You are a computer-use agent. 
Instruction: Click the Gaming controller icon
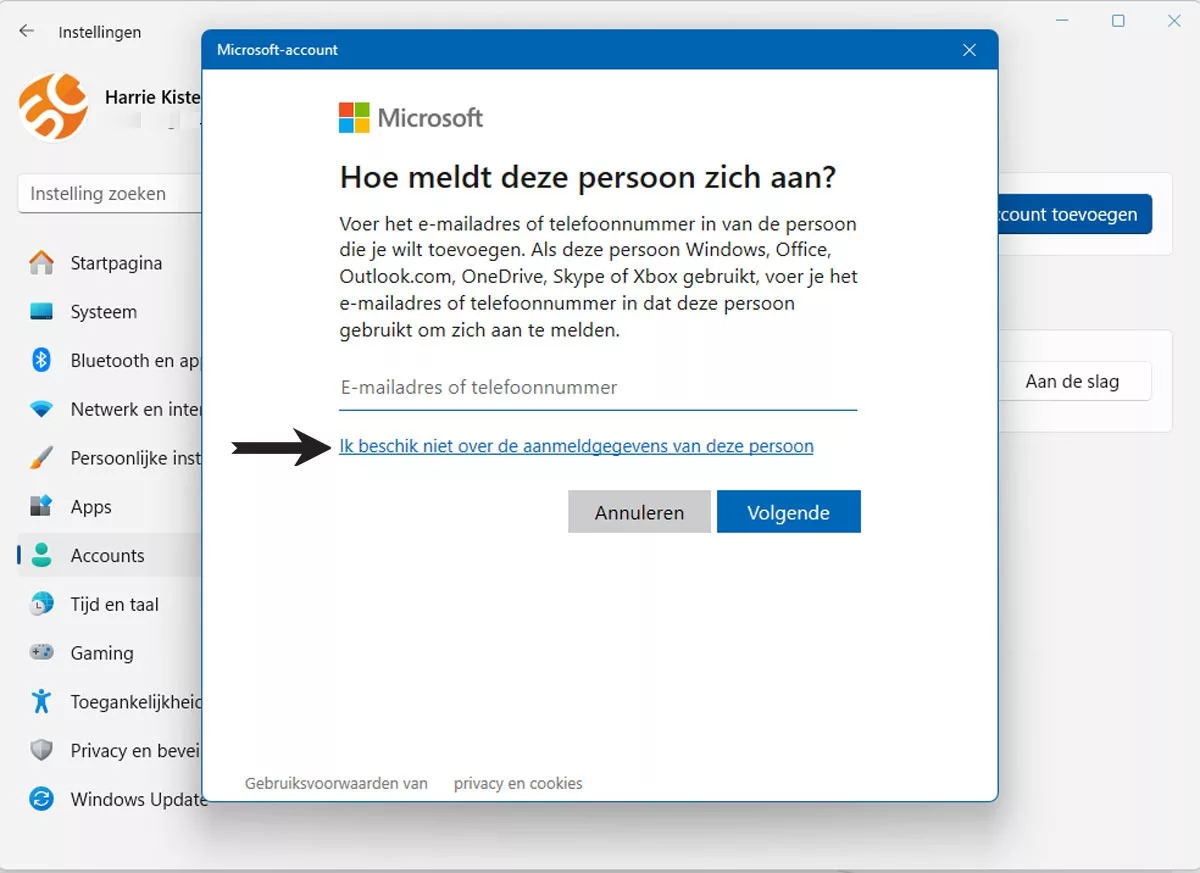point(41,652)
